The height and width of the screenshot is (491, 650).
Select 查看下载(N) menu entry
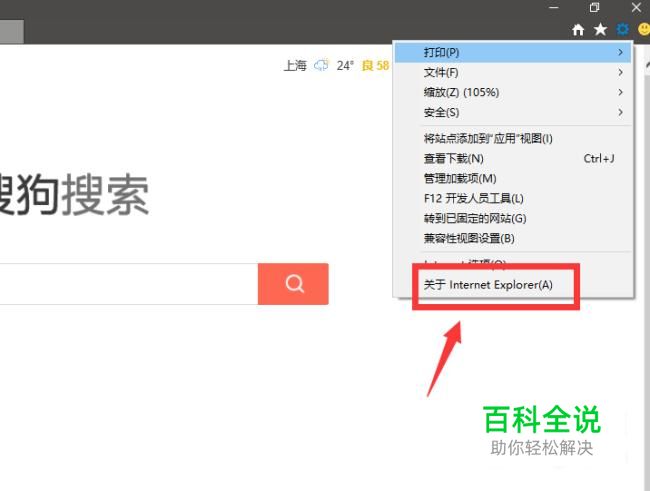[x=513, y=158]
